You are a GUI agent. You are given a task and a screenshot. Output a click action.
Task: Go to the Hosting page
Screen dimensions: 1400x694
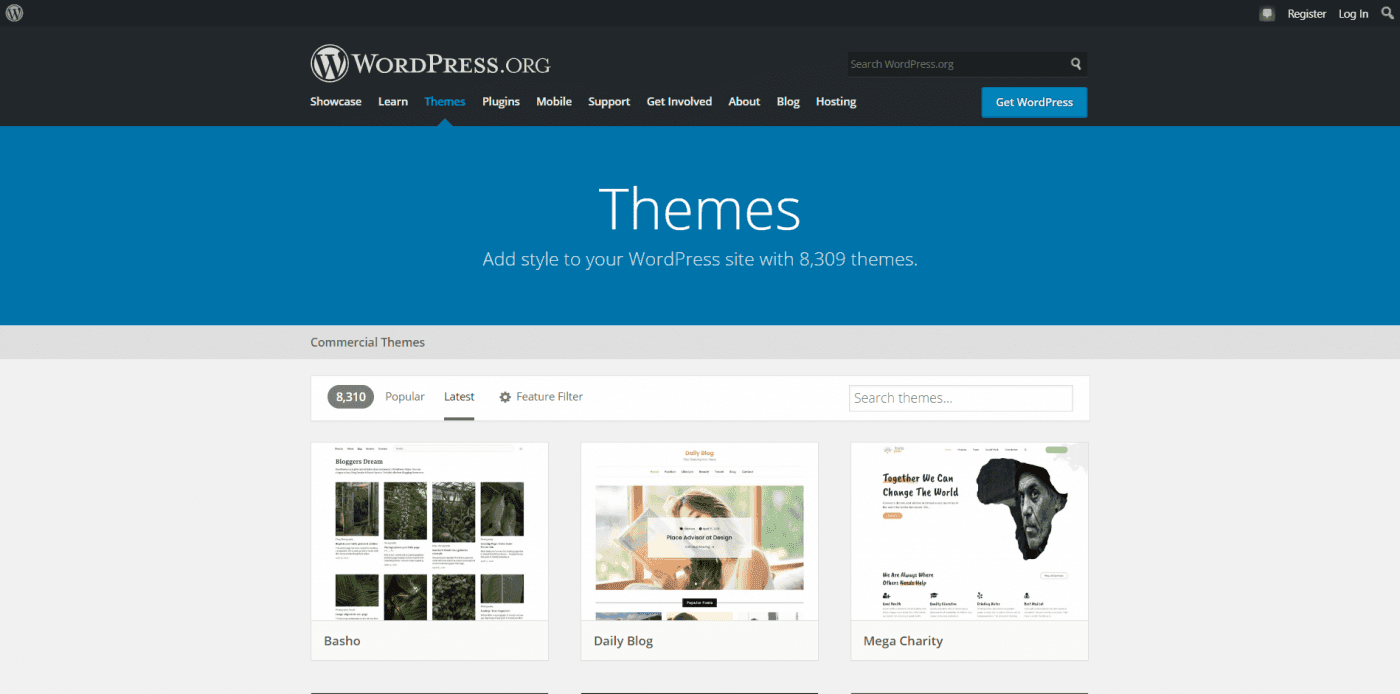[x=836, y=102]
